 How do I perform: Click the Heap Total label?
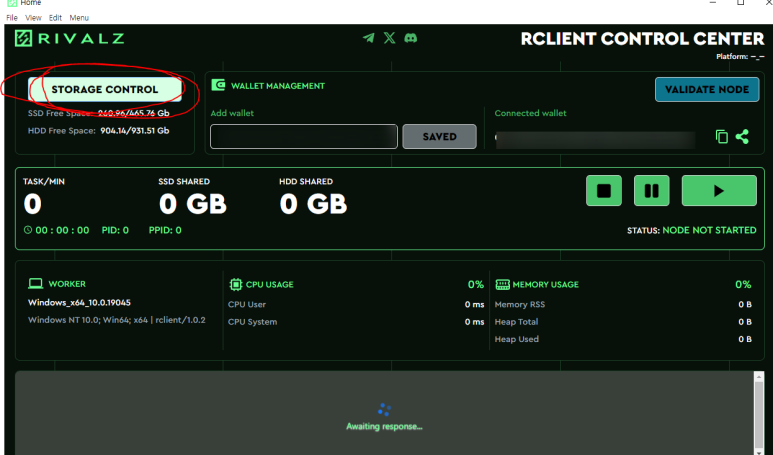(x=516, y=322)
